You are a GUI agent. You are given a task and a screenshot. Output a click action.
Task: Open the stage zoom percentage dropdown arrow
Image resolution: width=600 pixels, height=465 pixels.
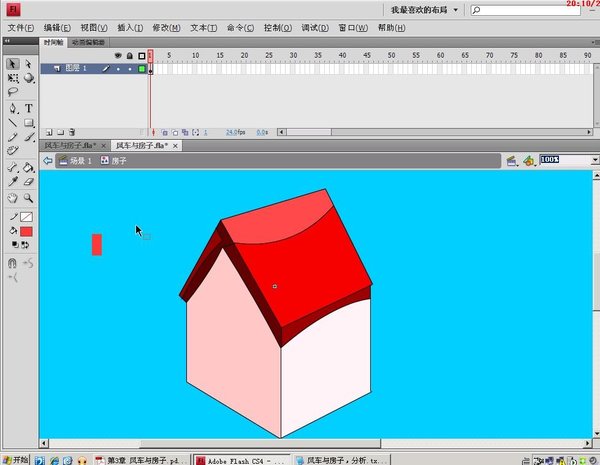[595, 160]
